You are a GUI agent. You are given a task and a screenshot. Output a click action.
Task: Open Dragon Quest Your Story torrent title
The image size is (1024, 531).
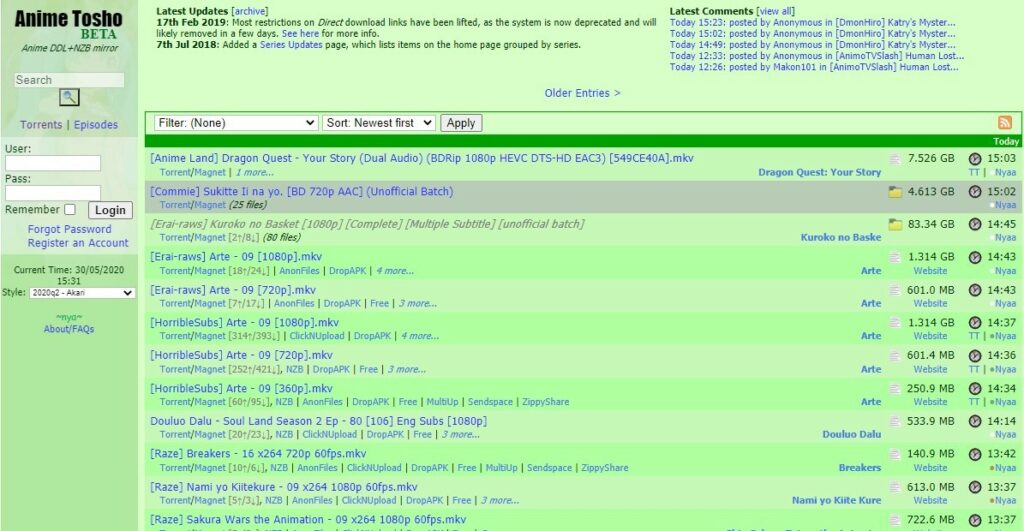[x=422, y=158]
